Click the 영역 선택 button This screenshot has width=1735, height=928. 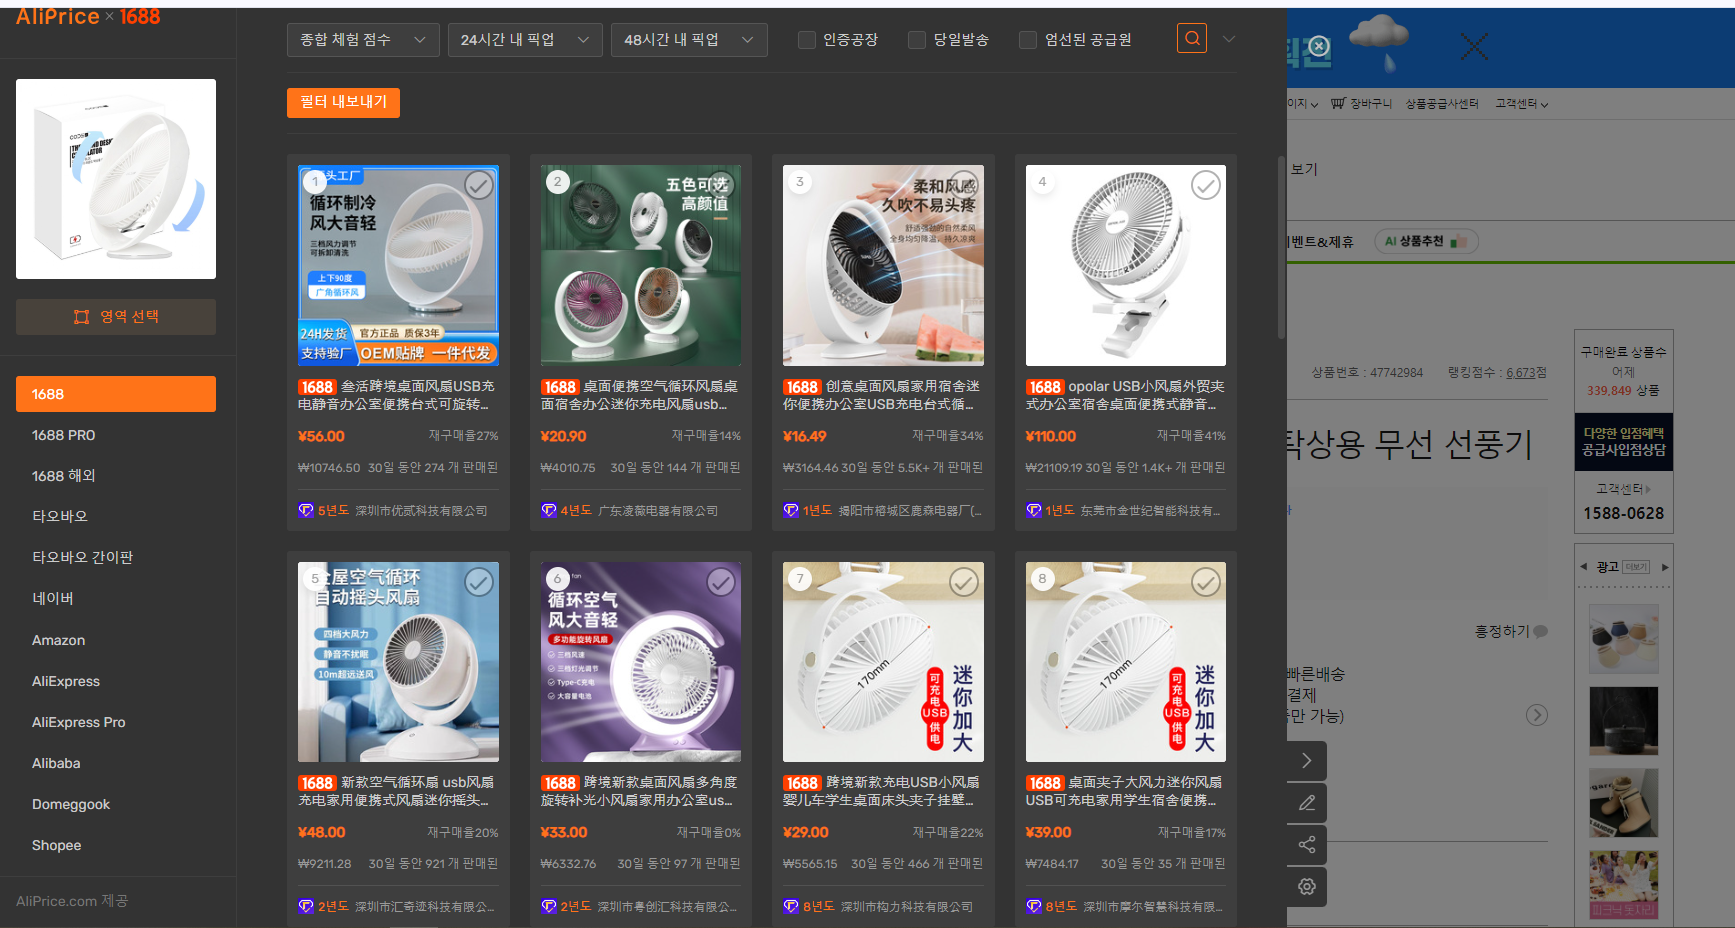116,317
